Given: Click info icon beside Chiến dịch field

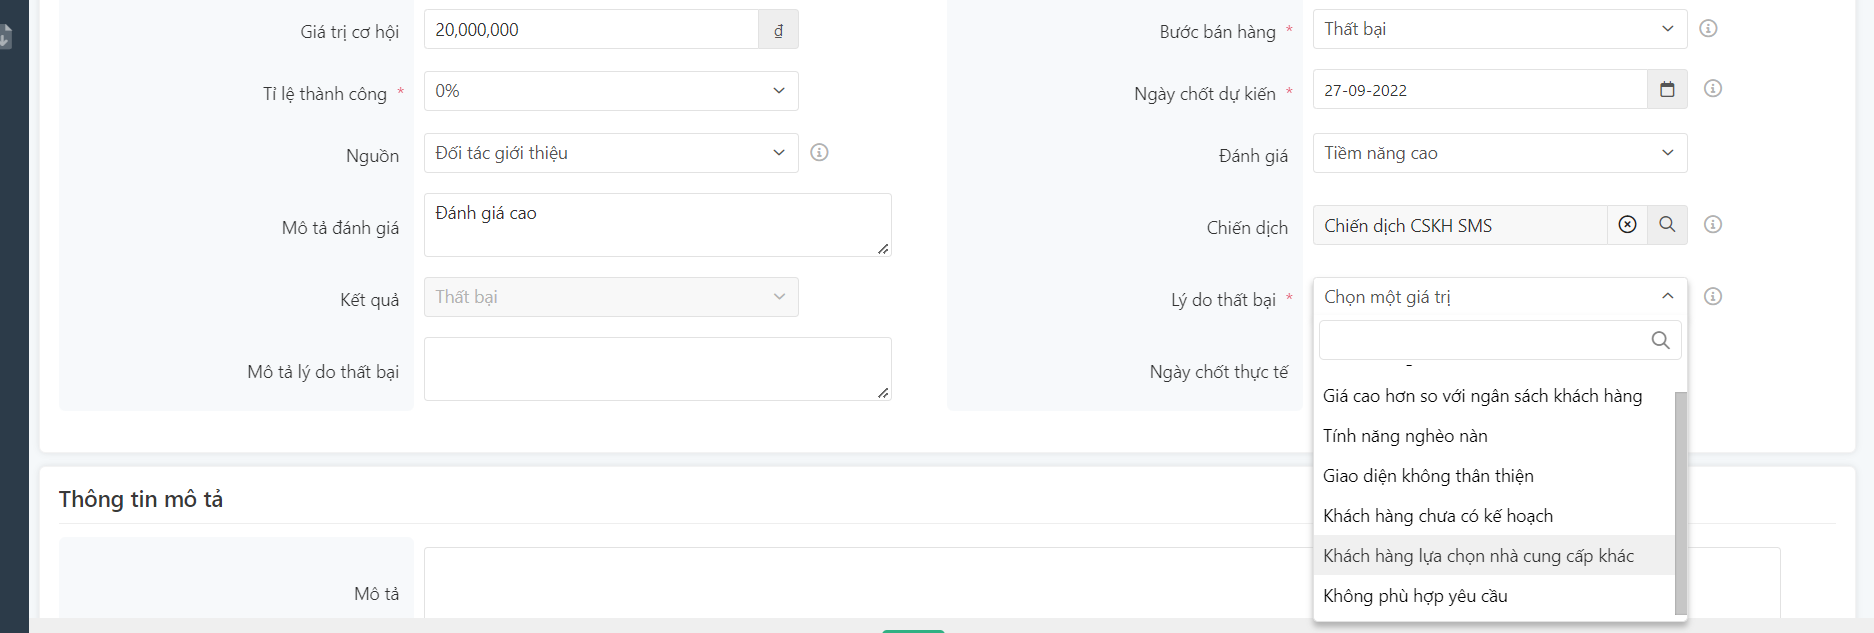Looking at the screenshot, I should point(1712,225).
